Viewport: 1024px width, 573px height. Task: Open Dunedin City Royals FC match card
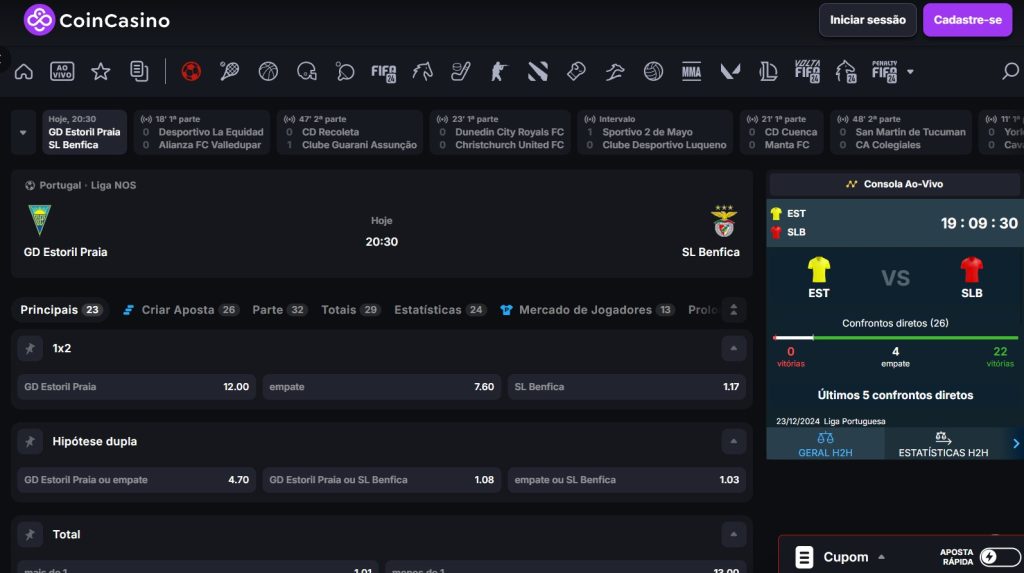(x=500, y=132)
